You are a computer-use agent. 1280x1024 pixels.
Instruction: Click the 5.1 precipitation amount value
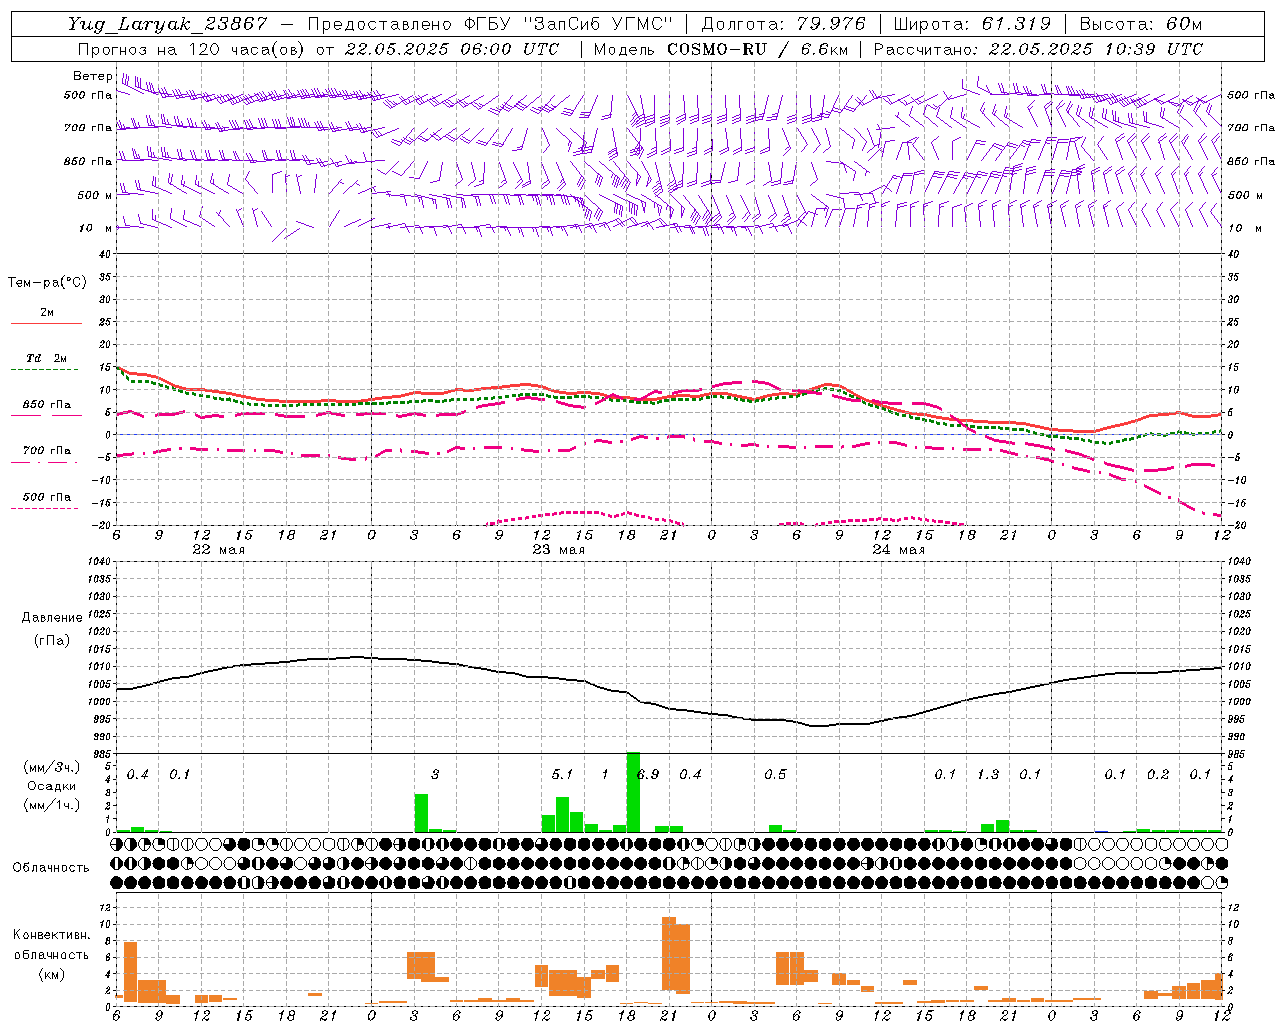(x=562, y=774)
